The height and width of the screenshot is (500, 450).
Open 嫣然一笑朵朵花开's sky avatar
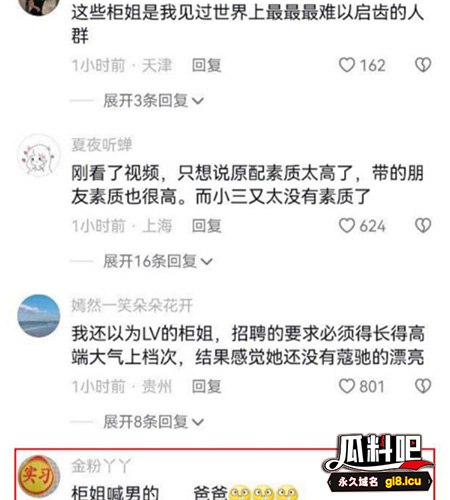click(x=39, y=316)
